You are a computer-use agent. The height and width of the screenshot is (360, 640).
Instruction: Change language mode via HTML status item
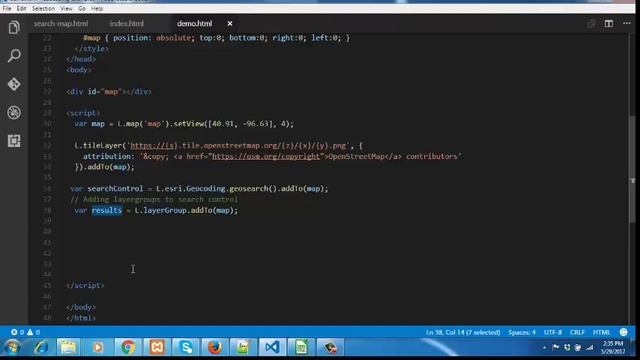click(601, 332)
